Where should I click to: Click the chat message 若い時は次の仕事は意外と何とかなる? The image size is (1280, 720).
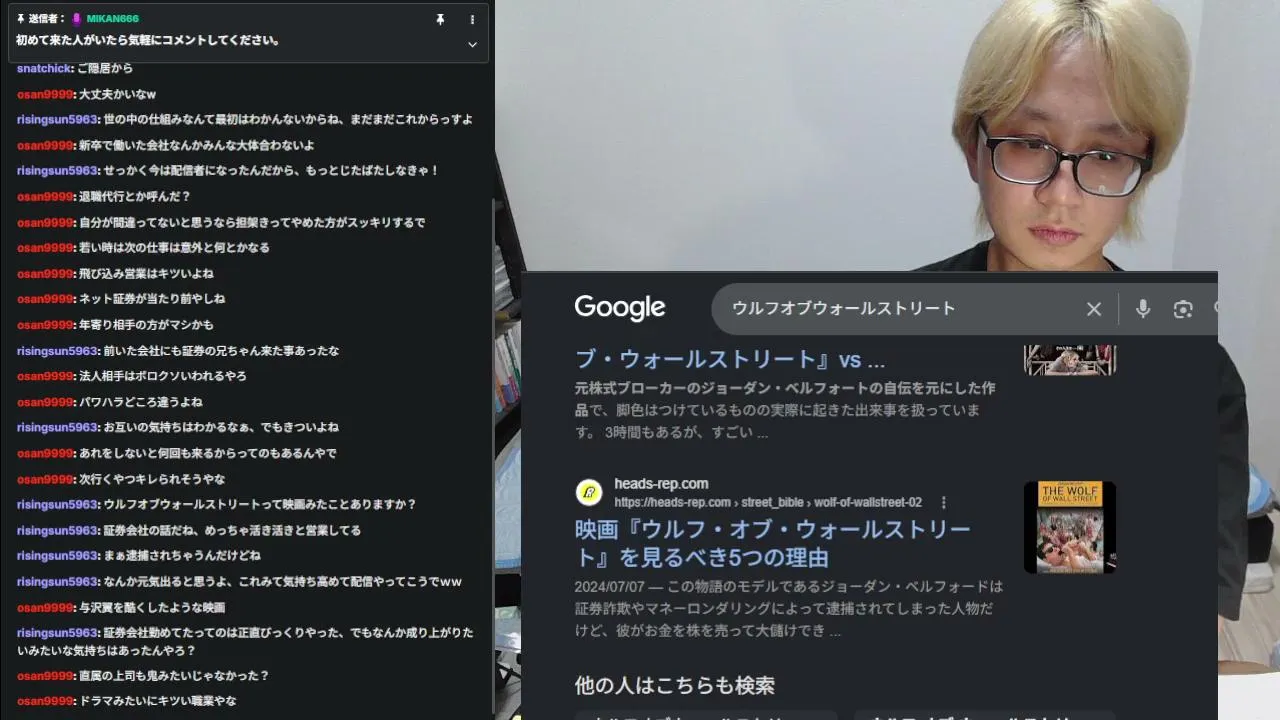tap(174, 248)
